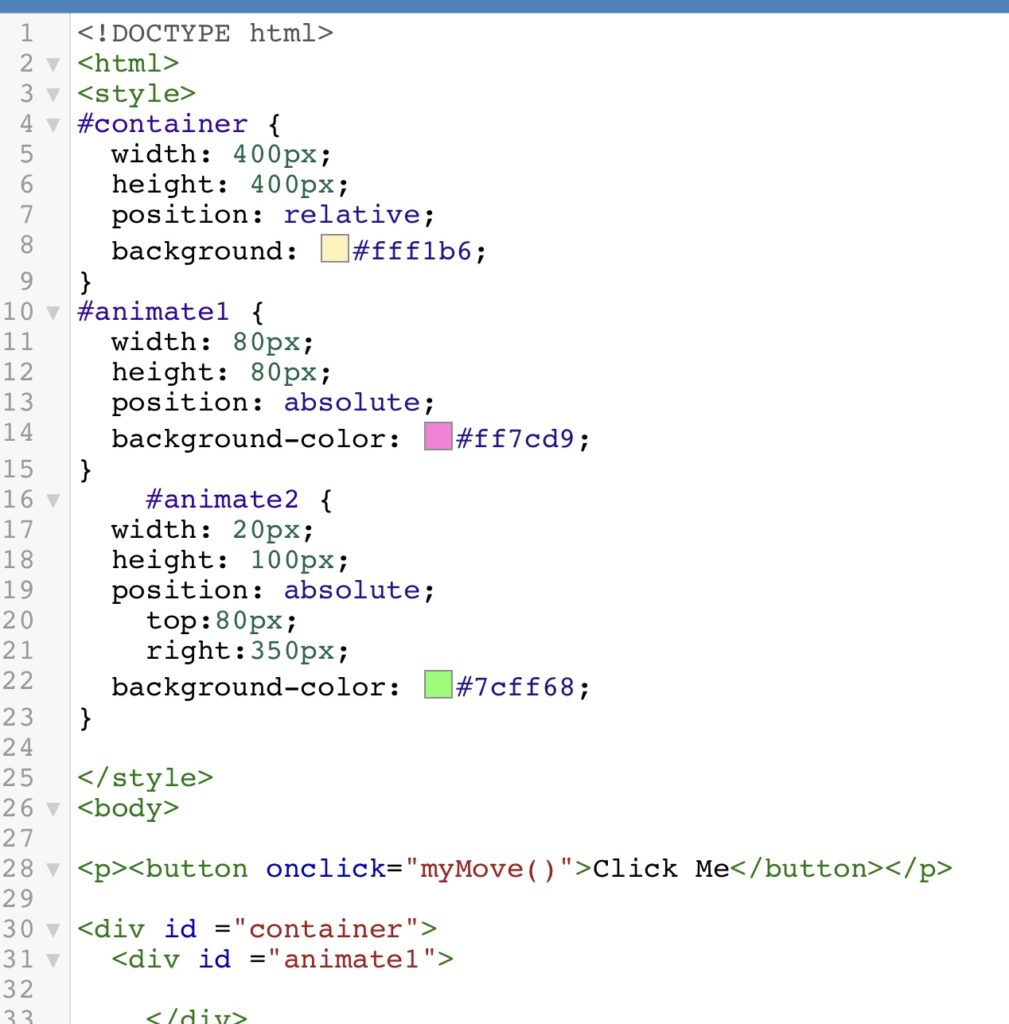Collapse the container div fold on line 30

coord(53,929)
